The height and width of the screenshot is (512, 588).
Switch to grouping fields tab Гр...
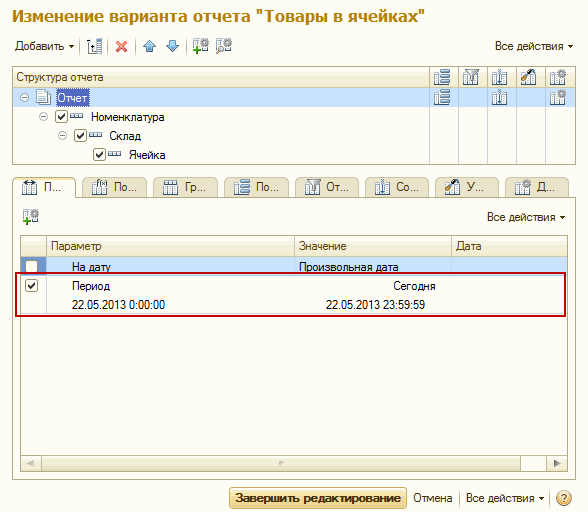pos(185,187)
